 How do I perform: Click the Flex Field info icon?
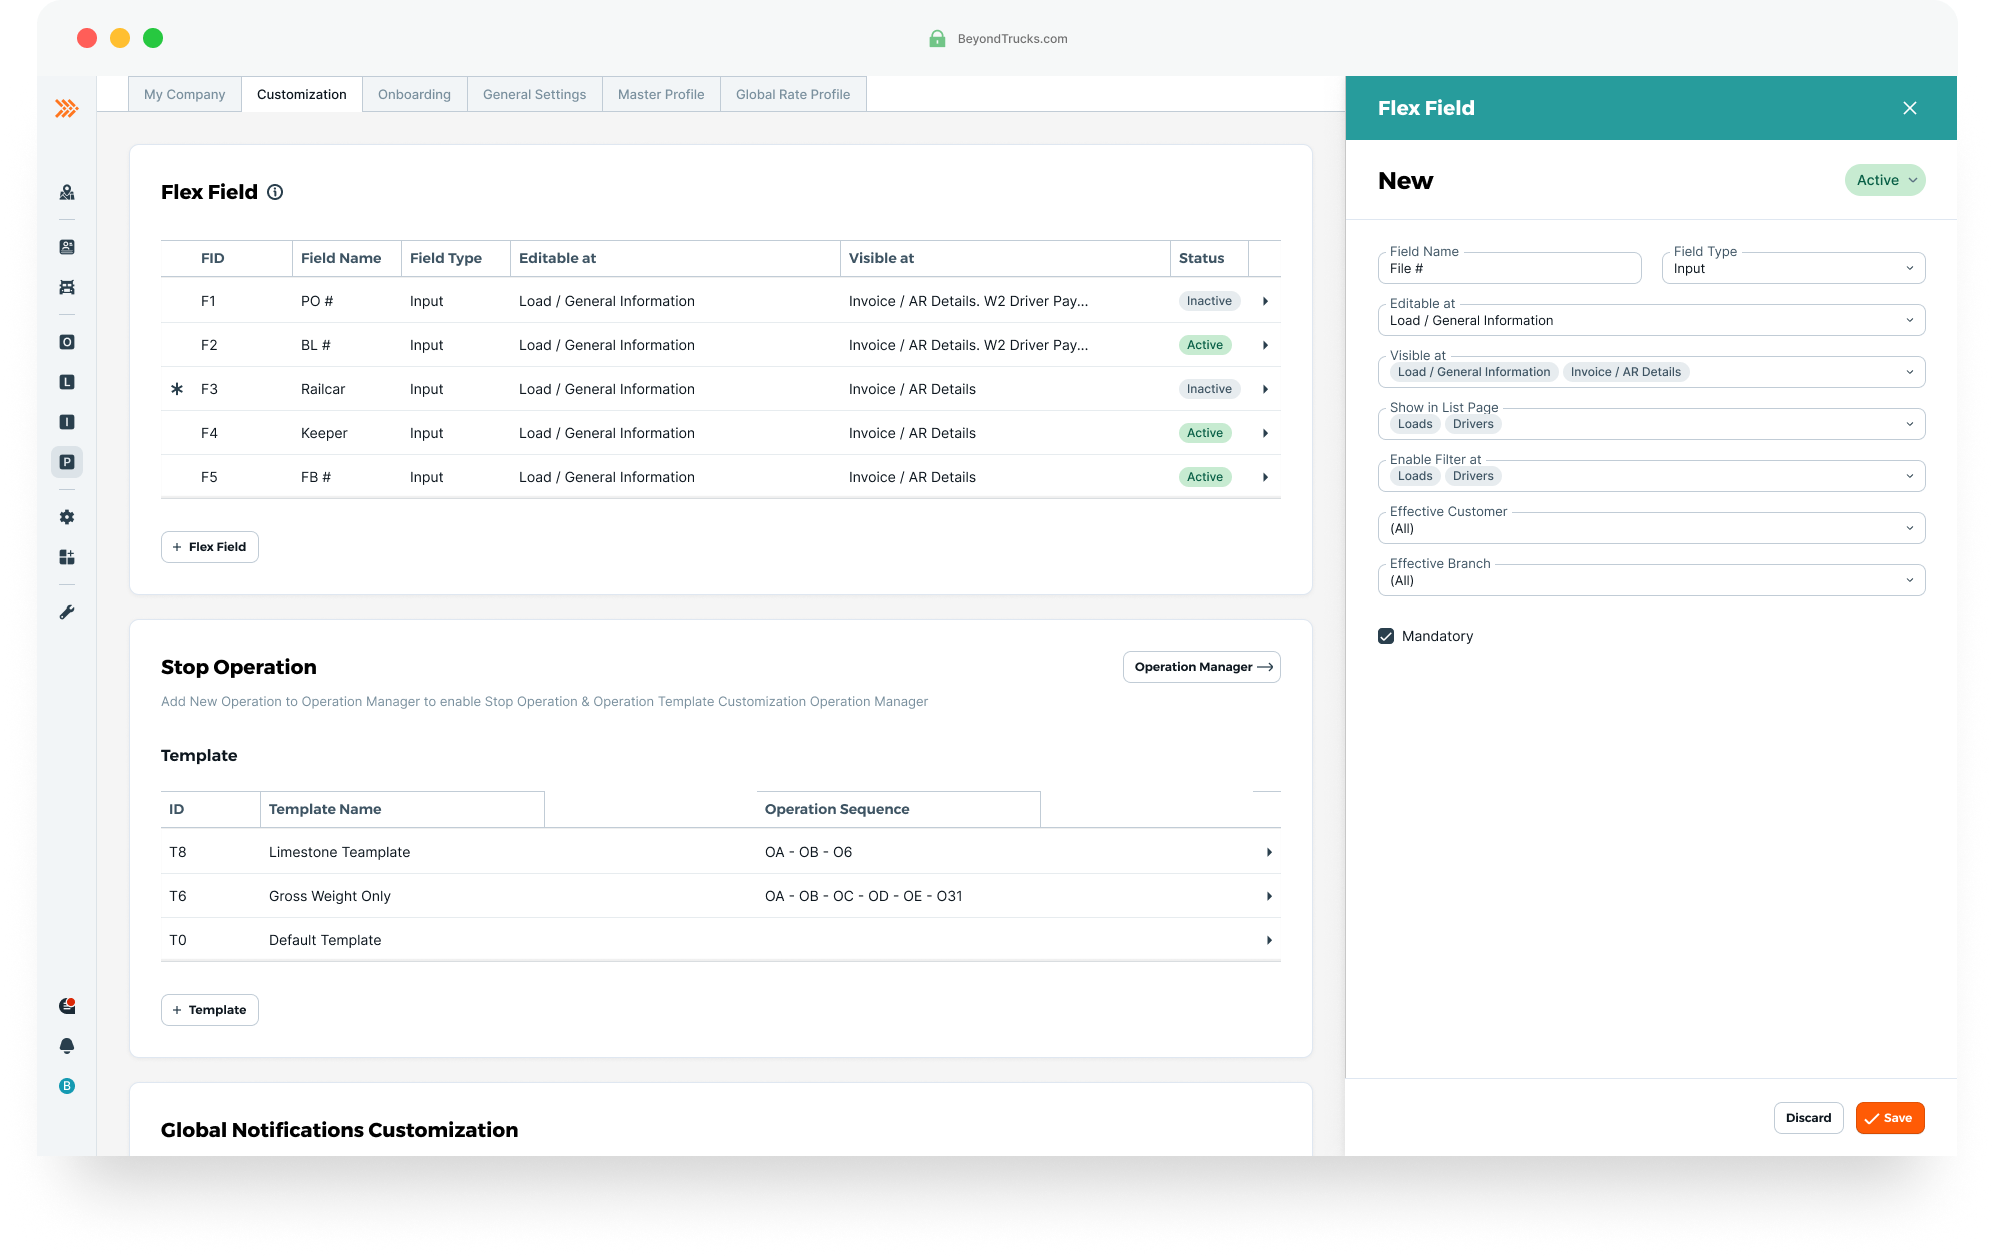tap(275, 192)
